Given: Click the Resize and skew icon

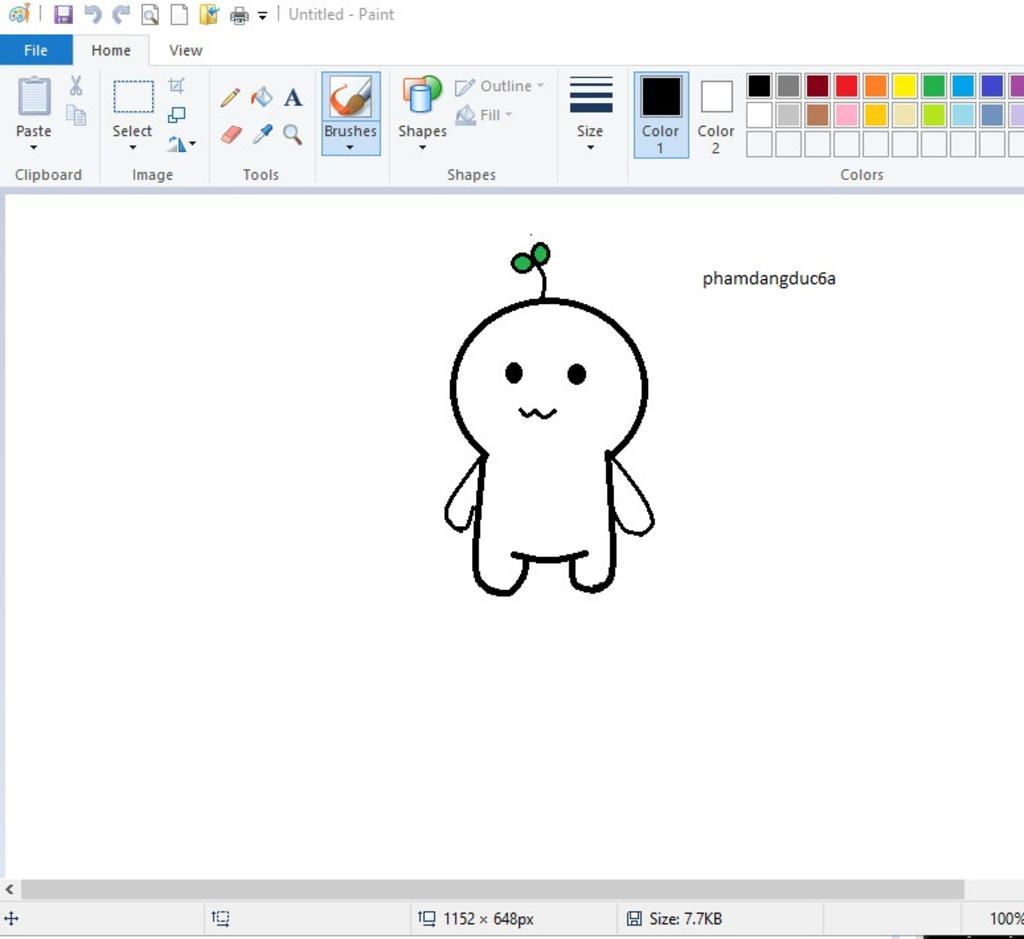Looking at the screenshot, I should [x=176, y=115].
